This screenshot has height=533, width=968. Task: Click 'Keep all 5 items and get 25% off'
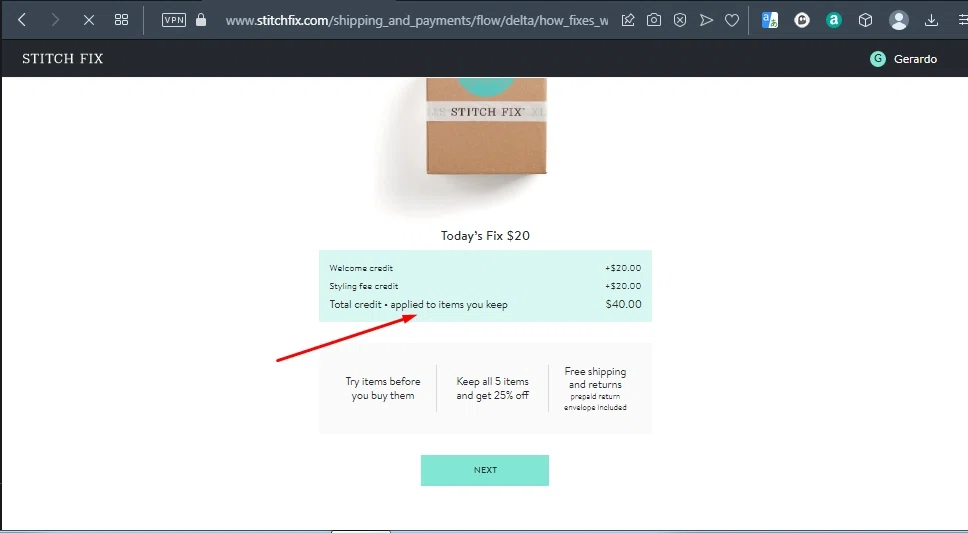(492, 388)
